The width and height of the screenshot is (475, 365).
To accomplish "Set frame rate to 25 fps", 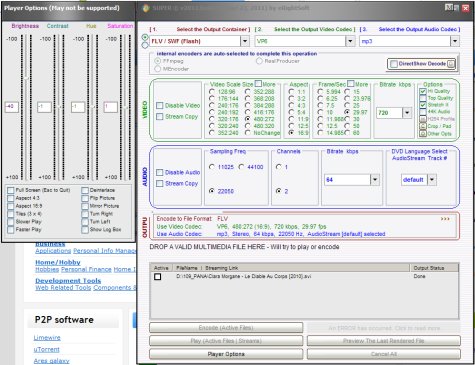I will [347, 105].
